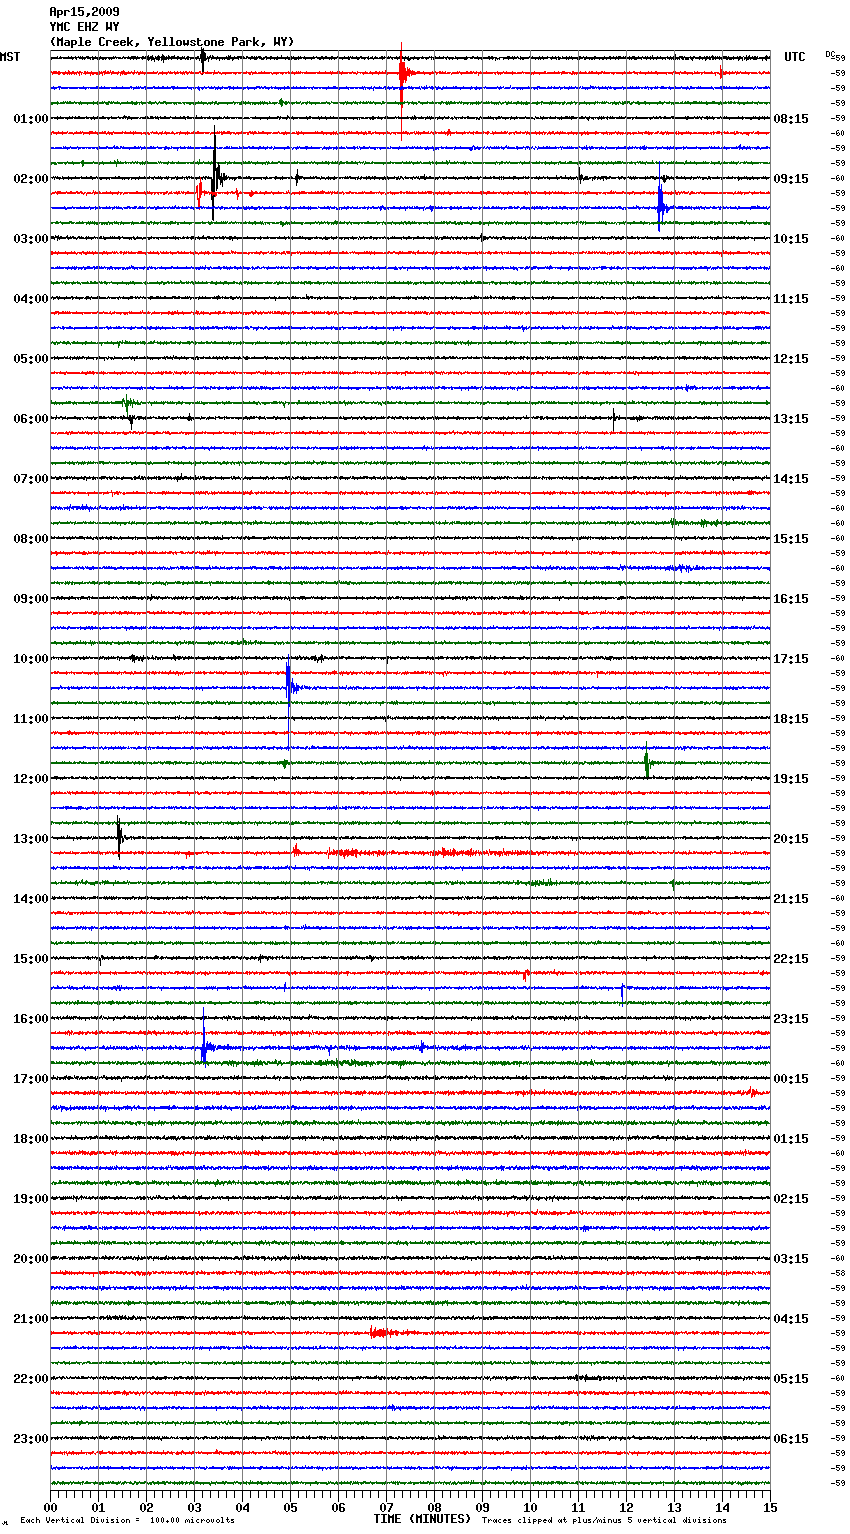This screenshot has height=1534, width=850.
Task: Click 'Each Vertical Division = 100.00 microvolts' note
Action: (x=127, y=1520)
